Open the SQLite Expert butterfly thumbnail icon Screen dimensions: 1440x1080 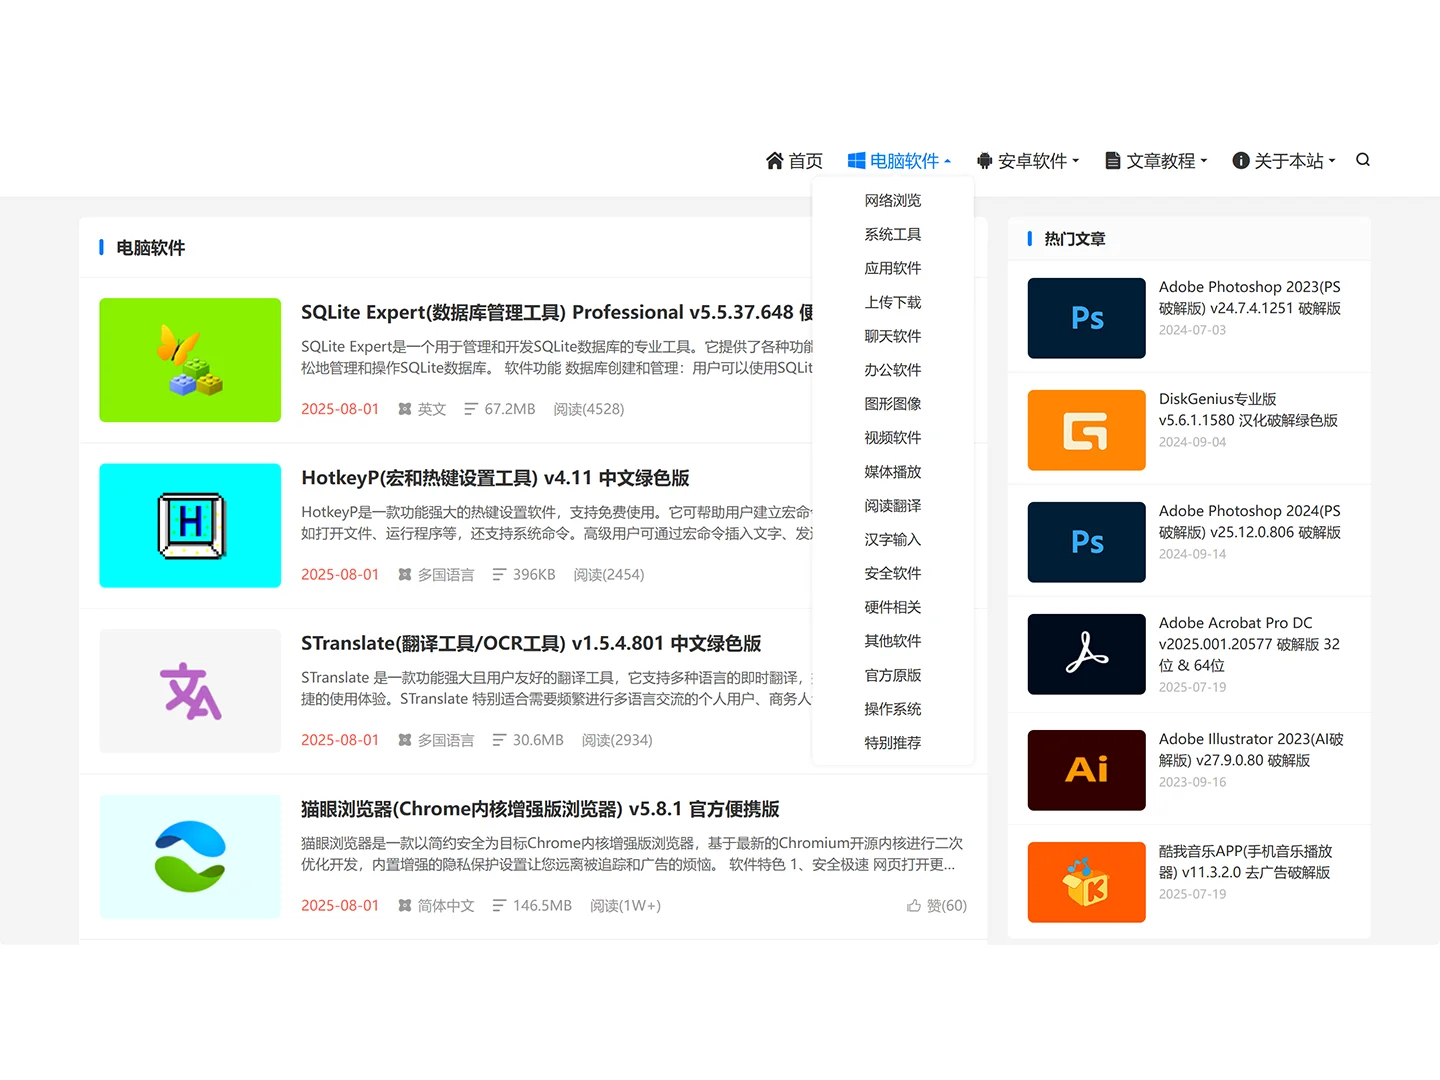pos(189,360)
